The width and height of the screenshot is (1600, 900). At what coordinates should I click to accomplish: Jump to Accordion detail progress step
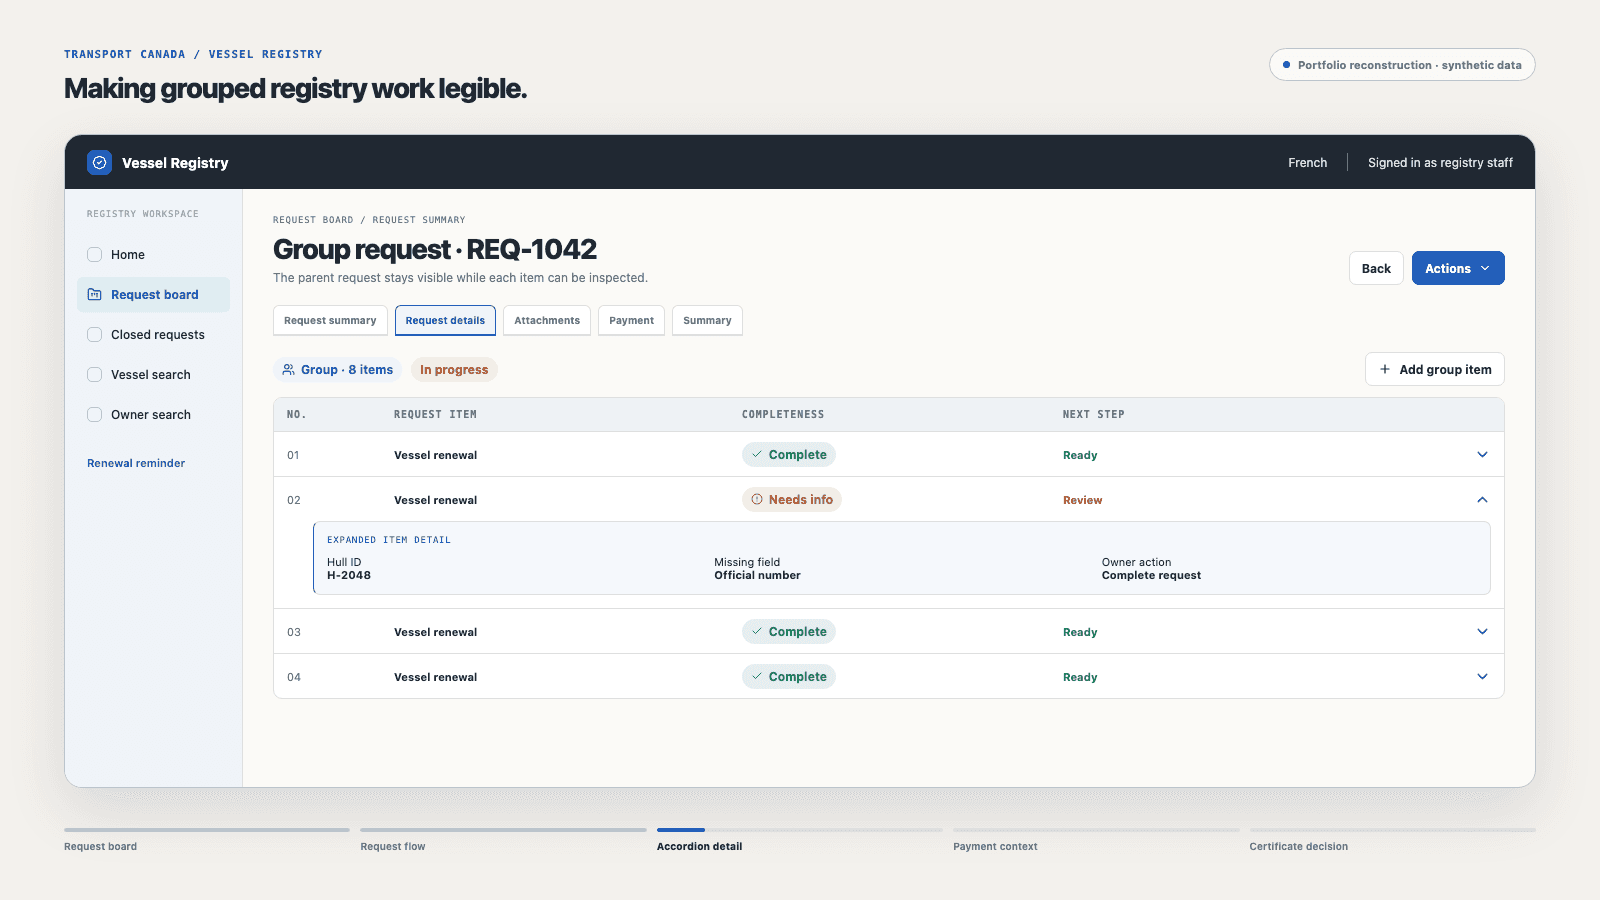799,839
